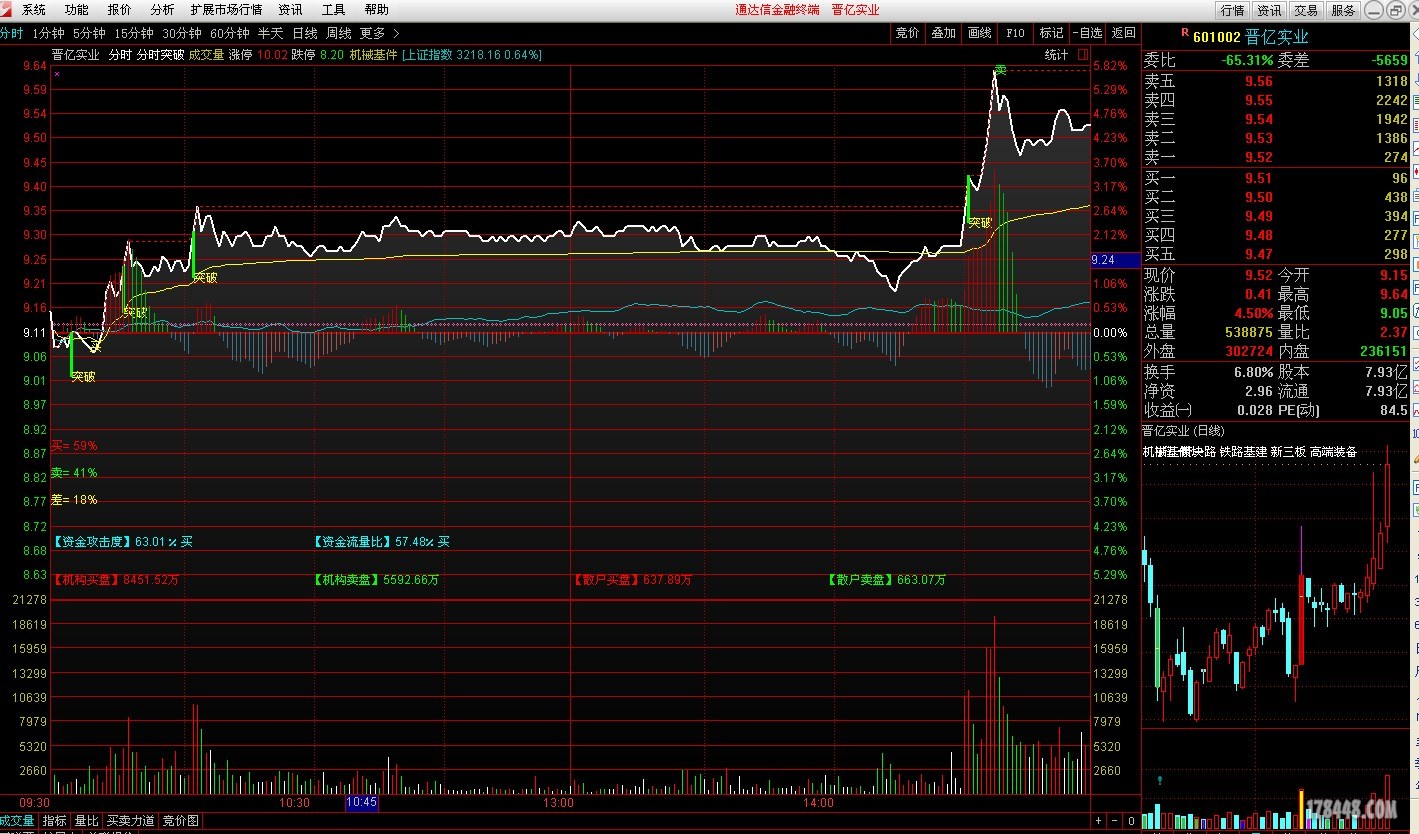Open the 工具 menu

coord(334,9)
